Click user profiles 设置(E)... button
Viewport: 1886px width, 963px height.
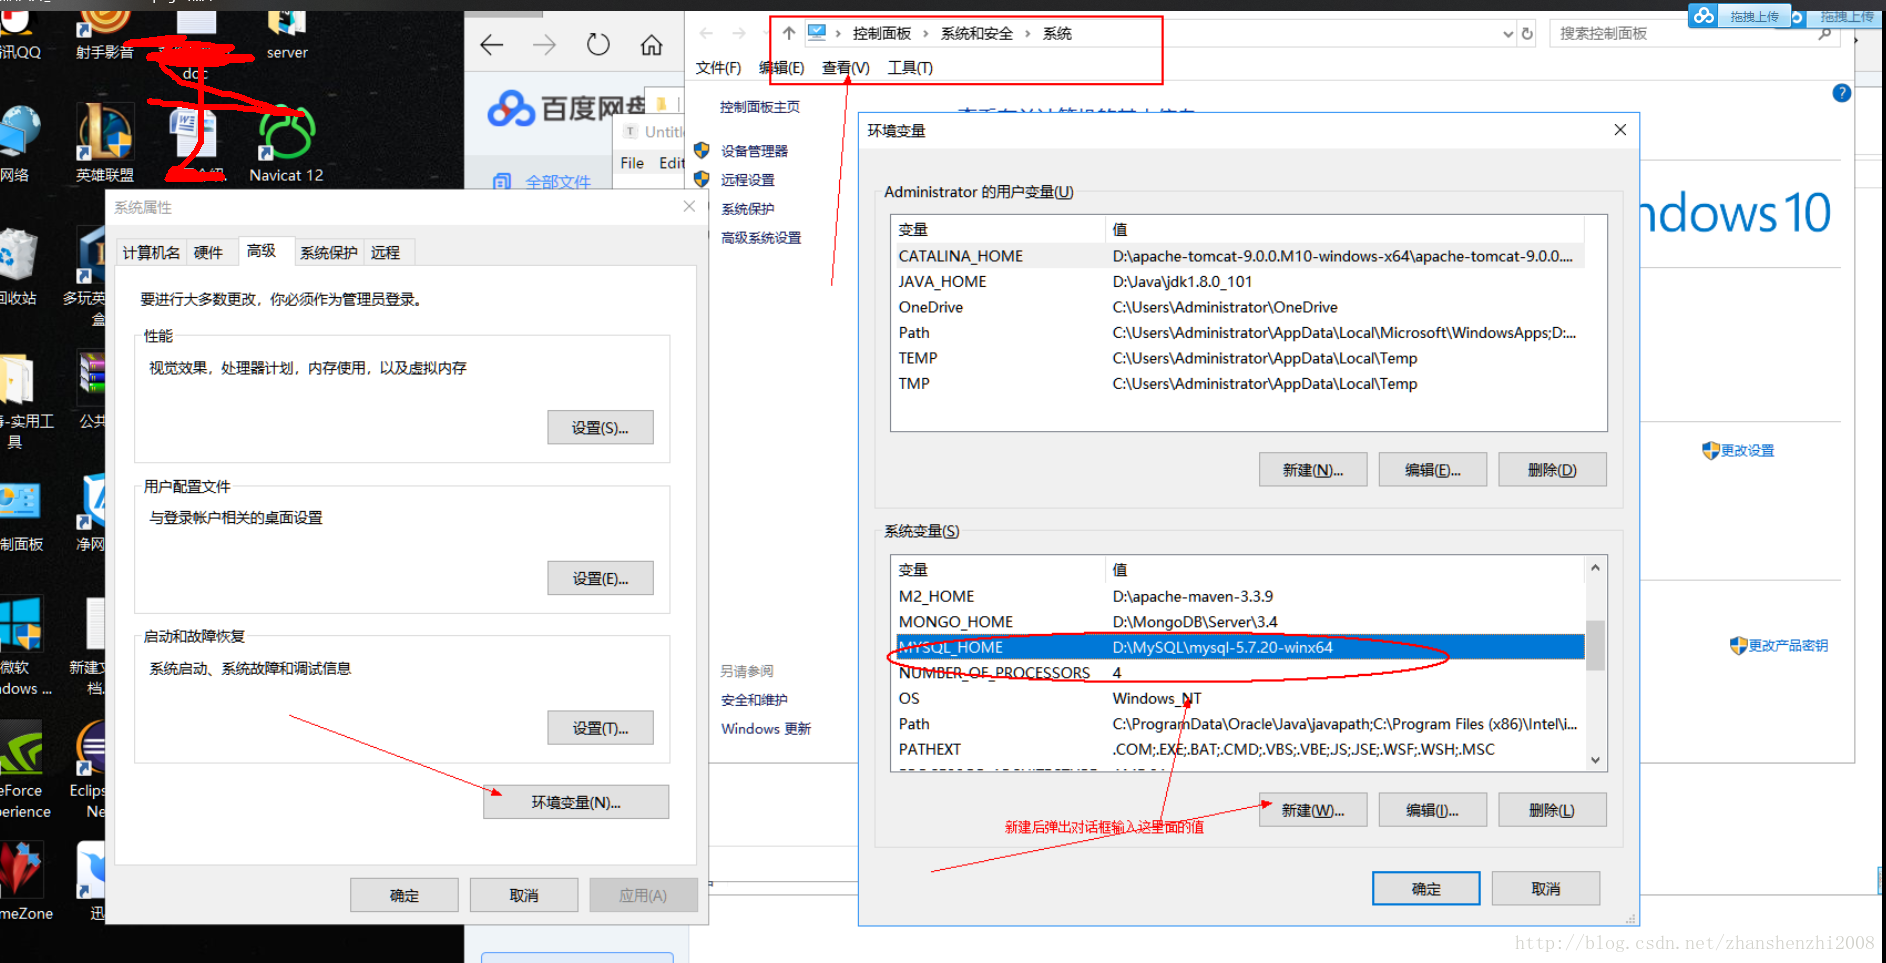pyautogui.click(x=600, y=578)
